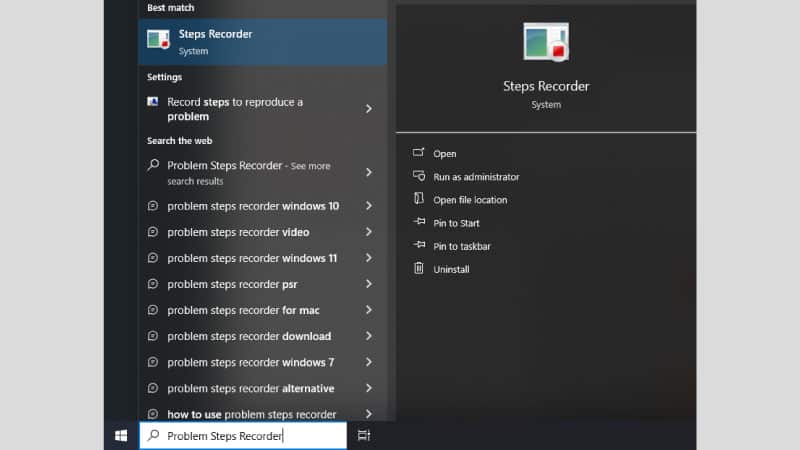Viewport: 800px width, 450px height.
Task: Expand arrow for Problem Steps Recorder see more results
Action: (x=368, y=172)
